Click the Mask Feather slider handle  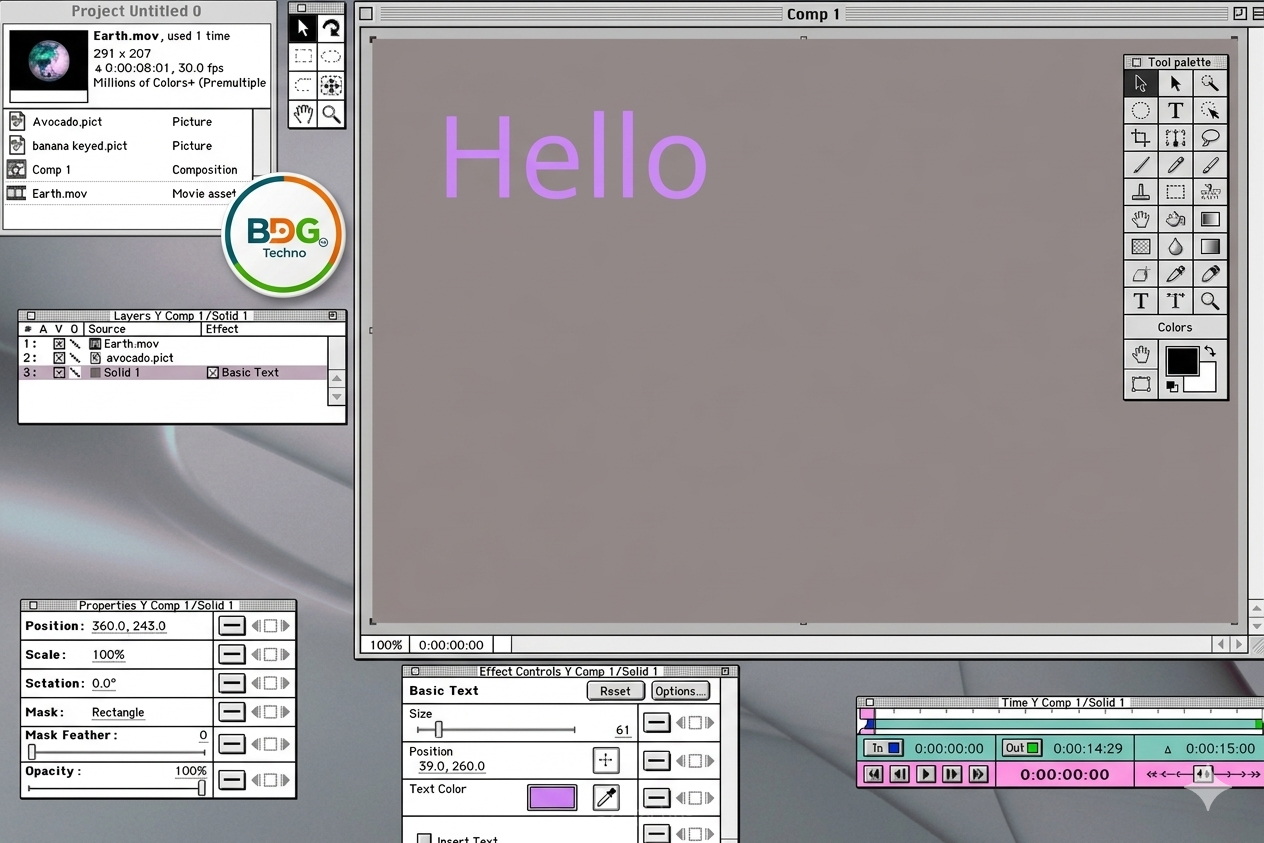(32, 751)
